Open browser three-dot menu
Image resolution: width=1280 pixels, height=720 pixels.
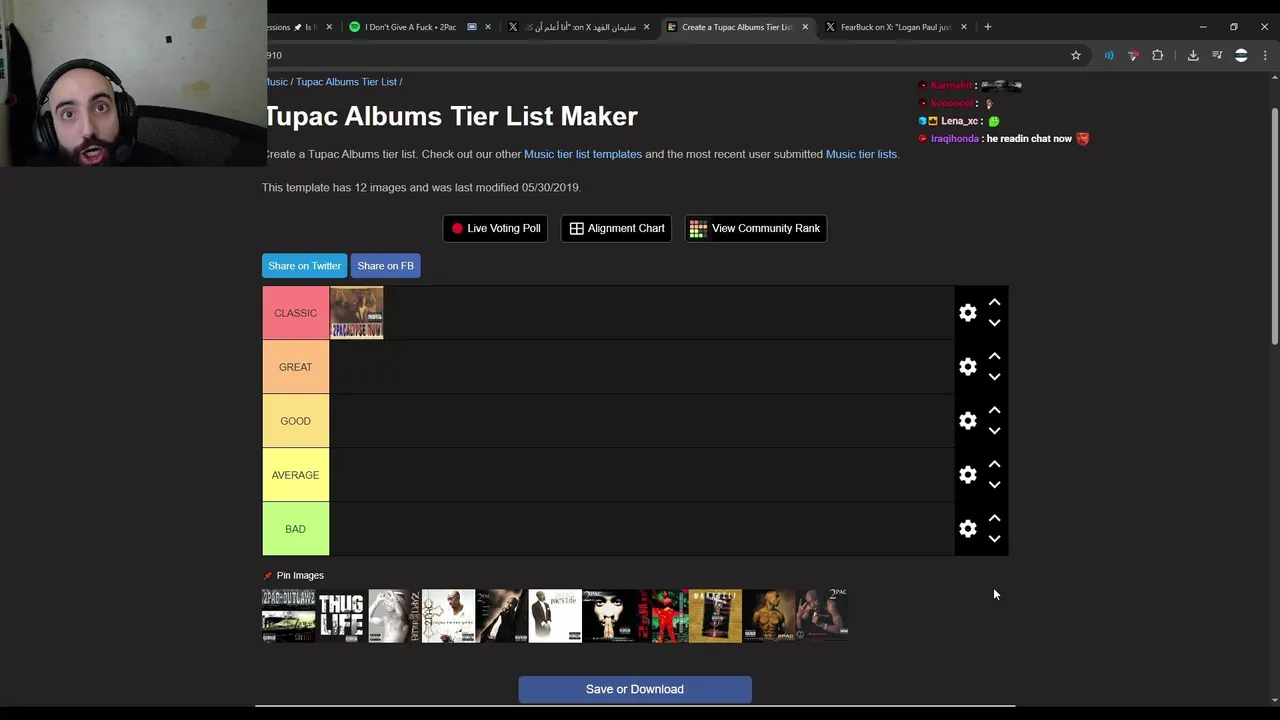point(1265,56)
